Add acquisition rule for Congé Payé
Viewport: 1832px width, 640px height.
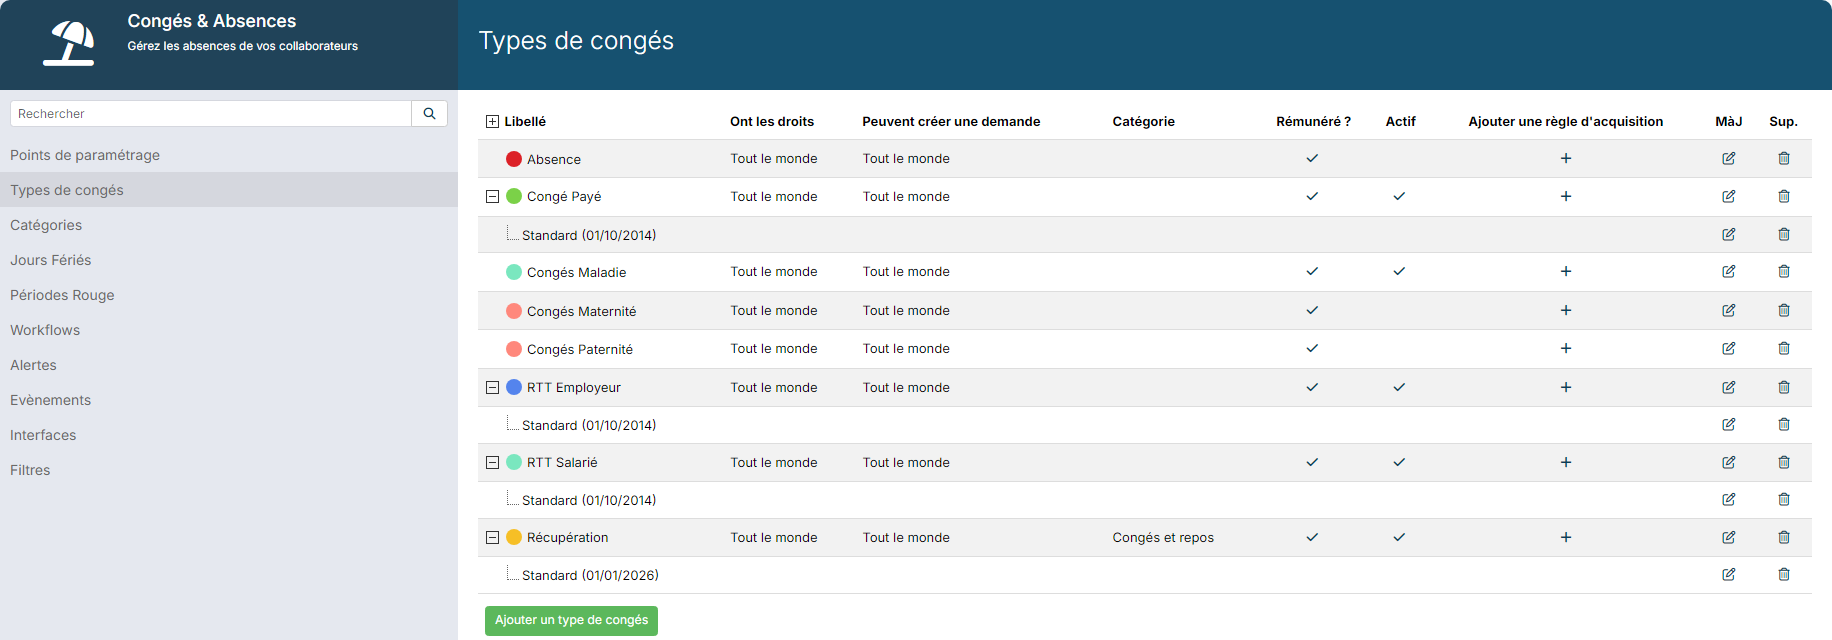click(1565, 196)
